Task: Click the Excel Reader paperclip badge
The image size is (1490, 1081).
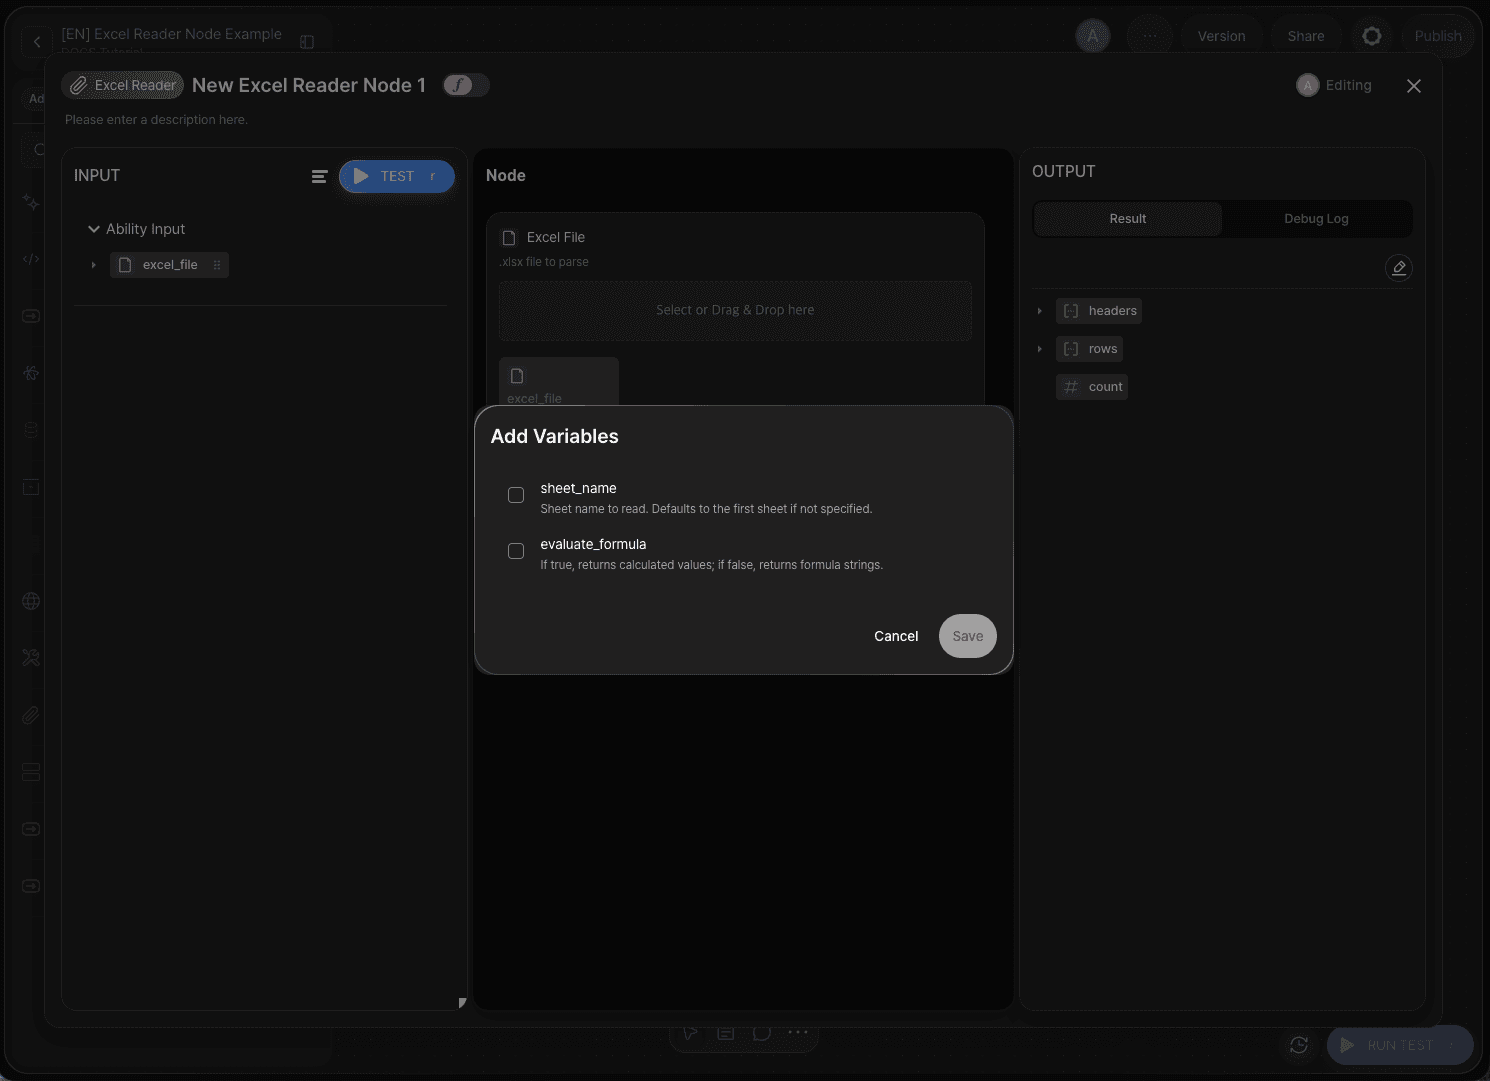Action: pos(122,85)
